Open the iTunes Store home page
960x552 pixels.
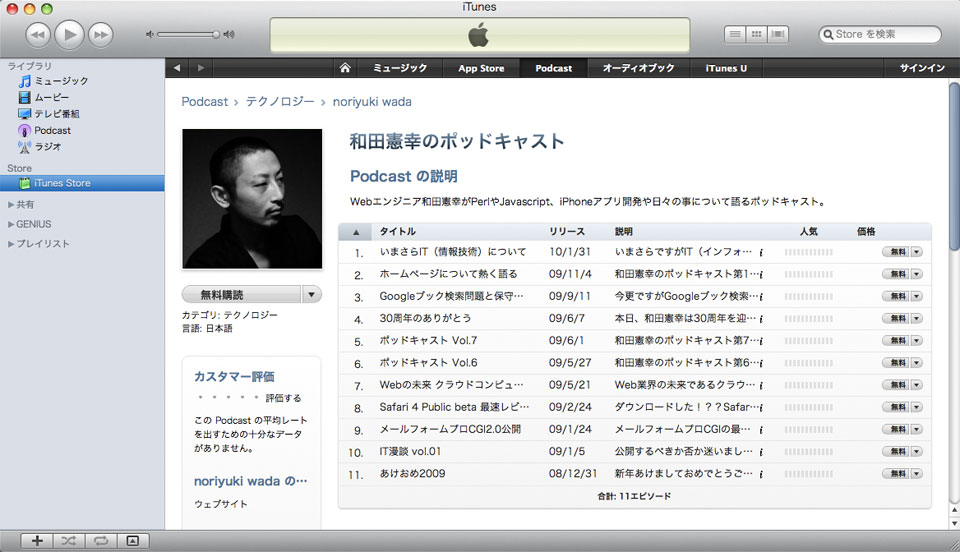345,68
